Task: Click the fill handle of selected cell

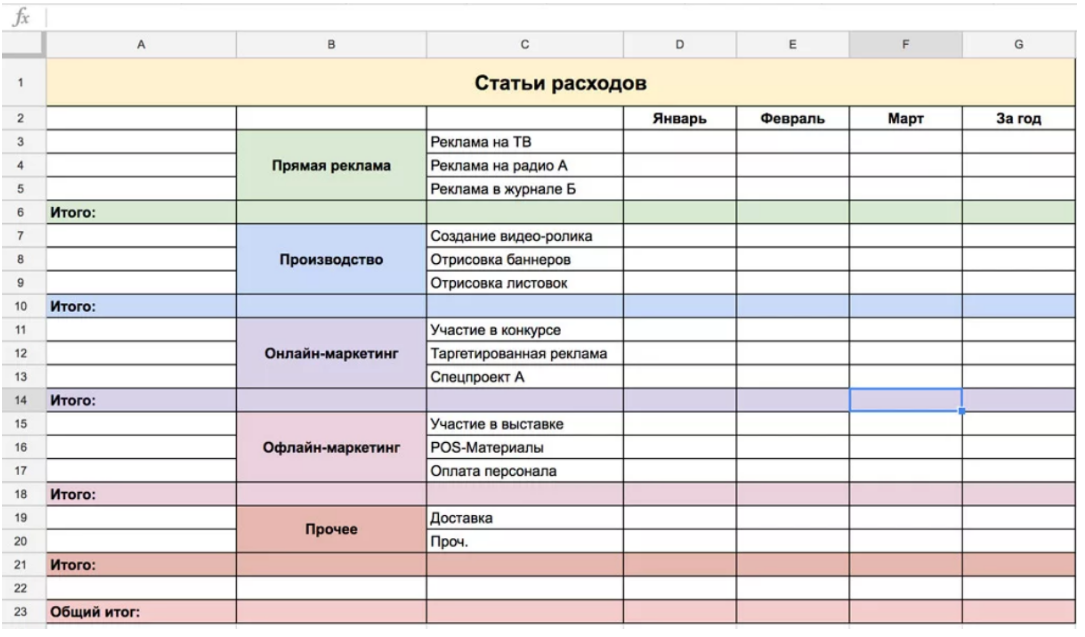Action: click(x=962, y=411)
